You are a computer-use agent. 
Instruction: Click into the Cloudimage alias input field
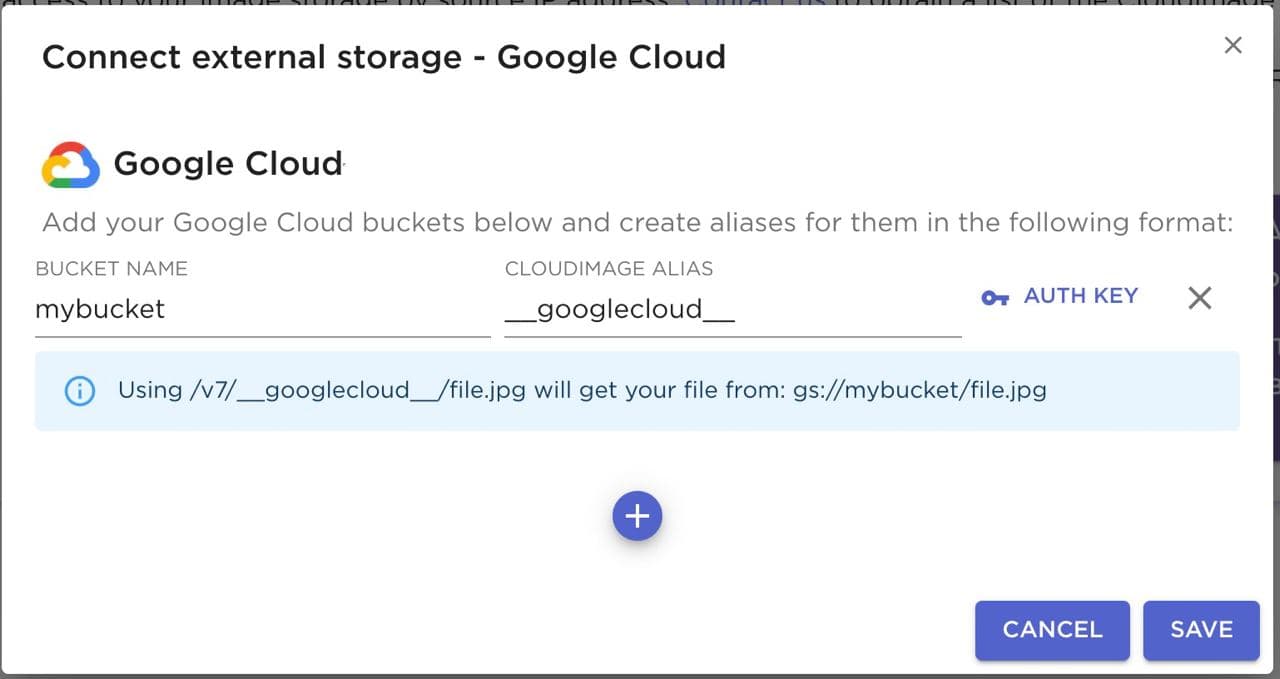tap(732, 310)
